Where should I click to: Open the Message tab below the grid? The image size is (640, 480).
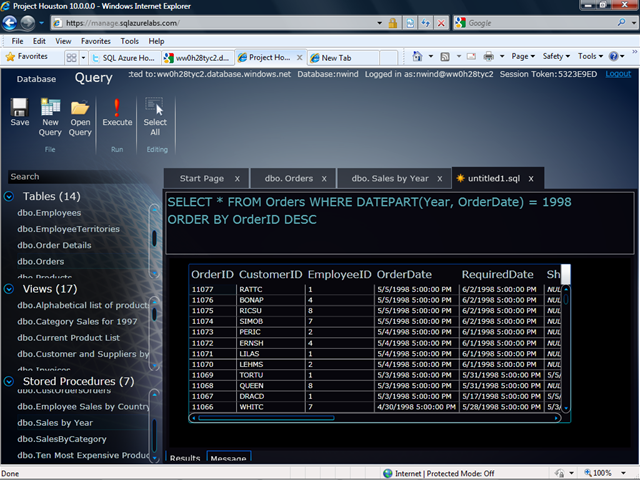[228, 457]
